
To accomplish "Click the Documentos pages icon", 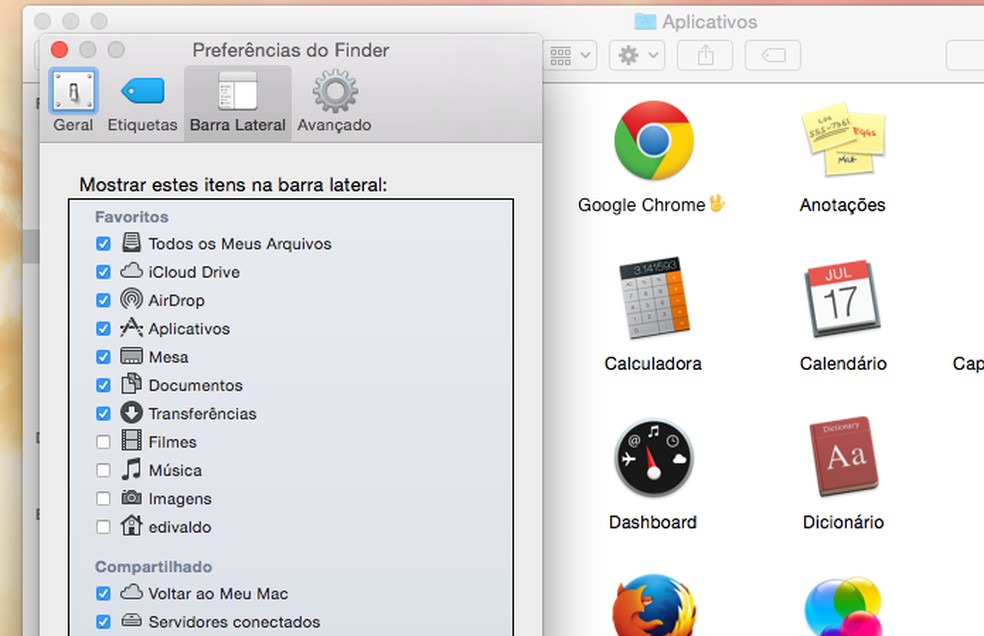I will click(x=131, y=384).
